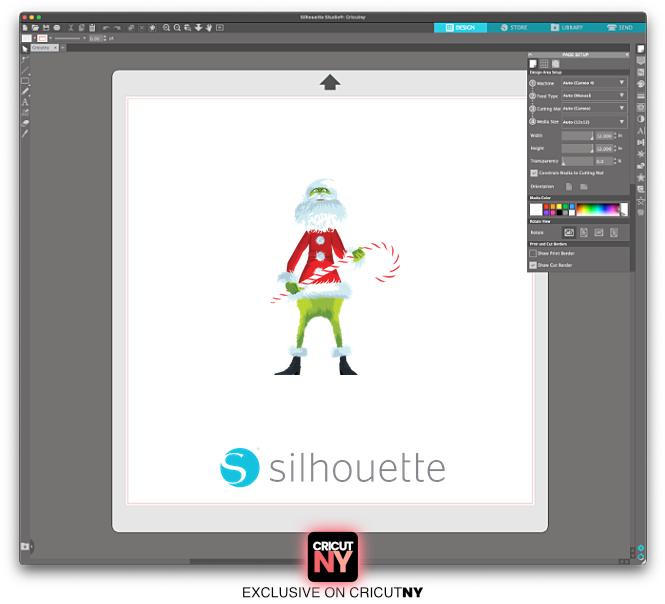The height and width of the screenshot is (604, 665).
Task: Open a file using the folder icon
Action: (35, 28)
